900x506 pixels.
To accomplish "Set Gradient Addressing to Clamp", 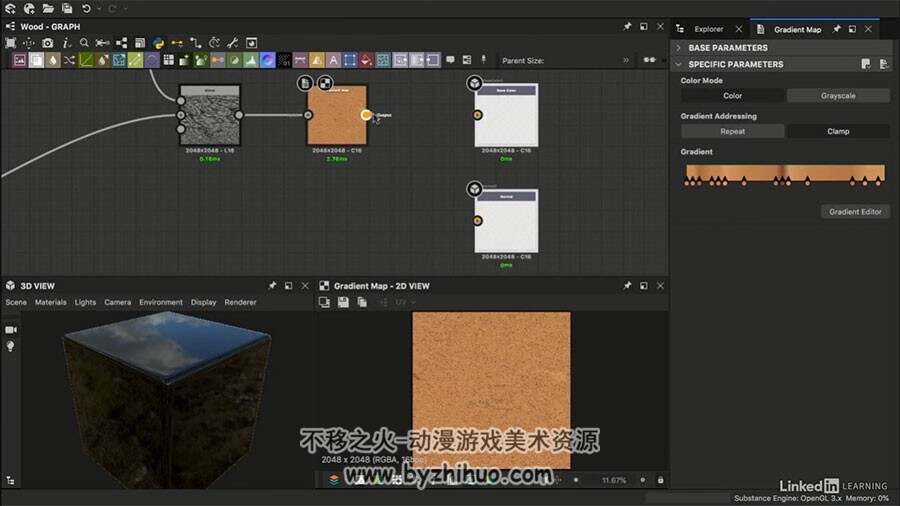I will tap(838, 131).
